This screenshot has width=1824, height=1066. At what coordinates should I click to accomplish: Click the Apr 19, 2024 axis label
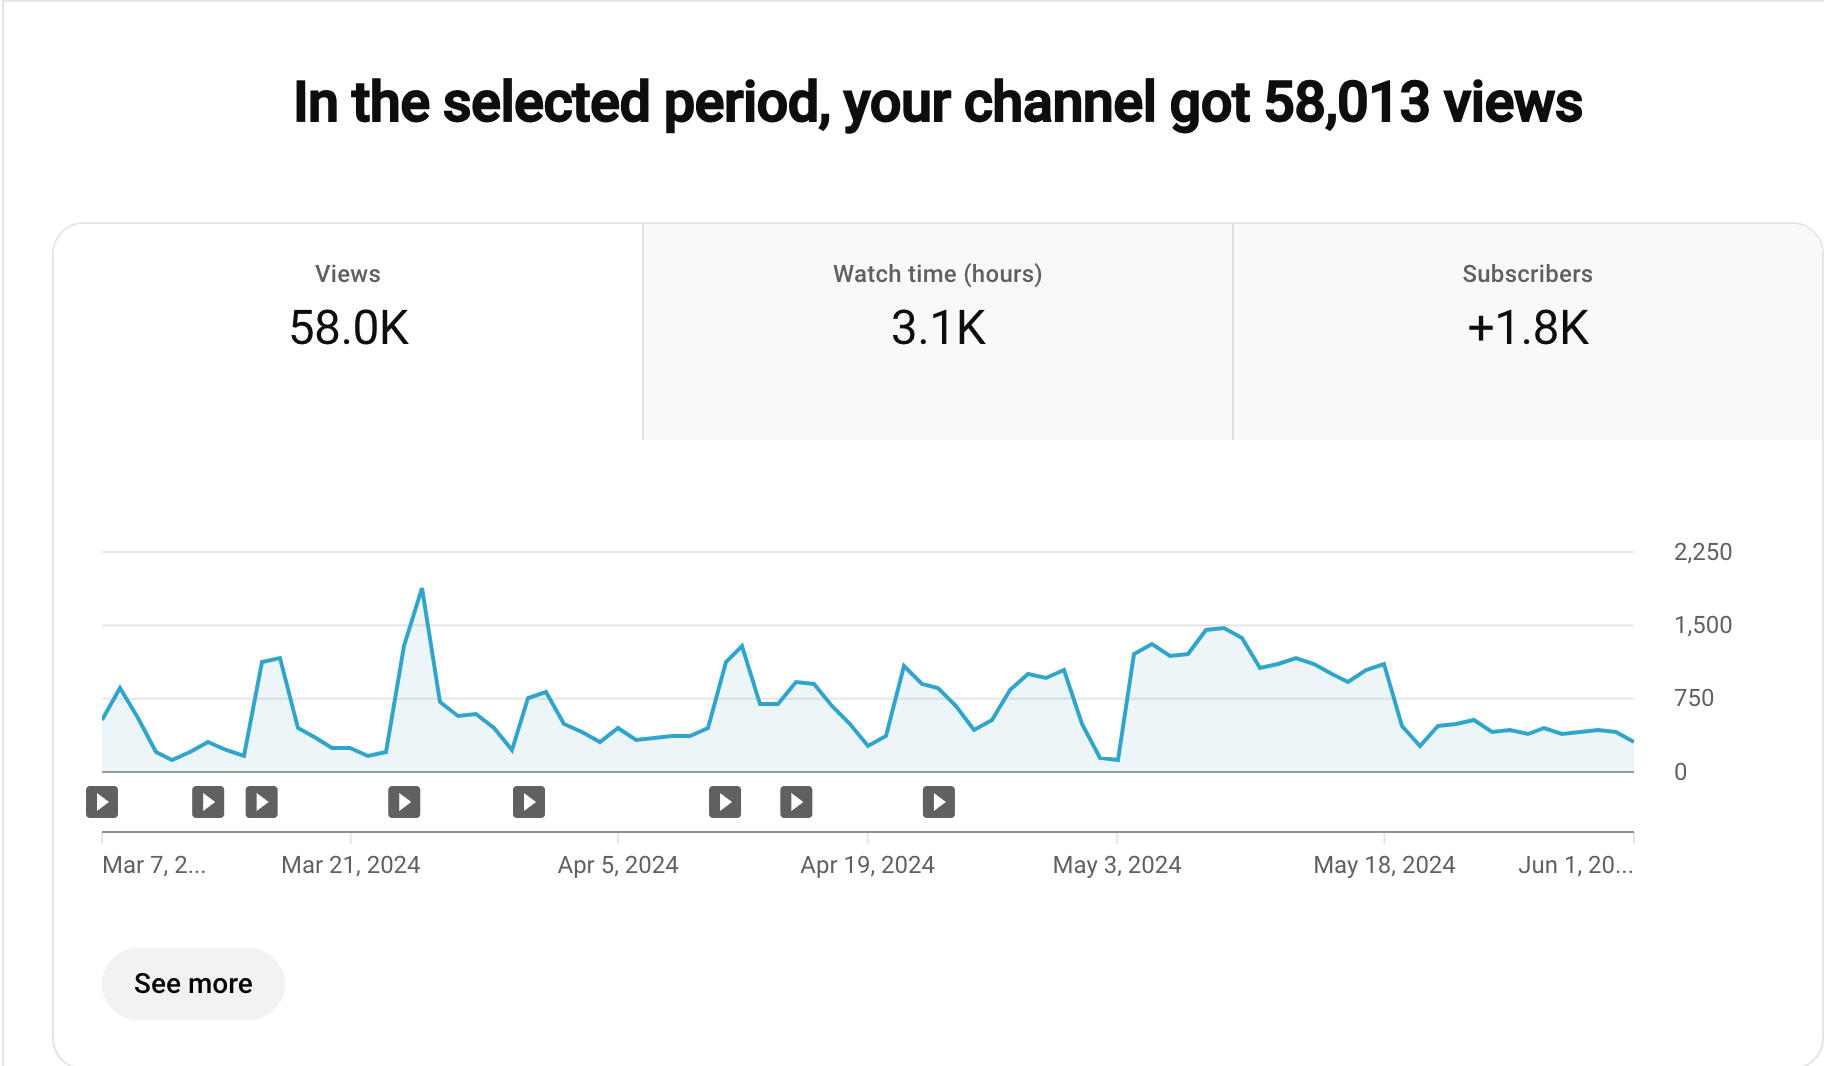coord(867,865)
